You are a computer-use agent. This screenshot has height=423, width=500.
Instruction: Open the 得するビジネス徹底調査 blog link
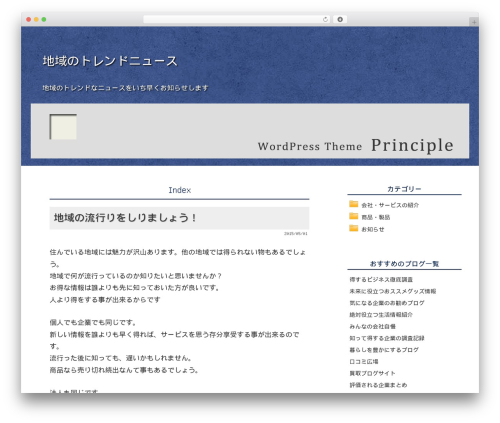tap(381, 280)
